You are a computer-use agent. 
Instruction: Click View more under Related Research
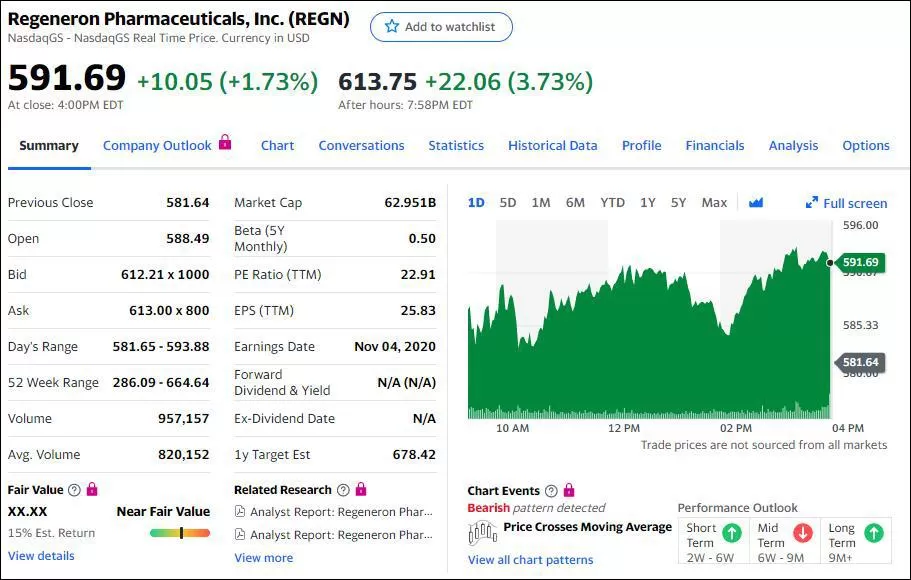pos(264,558)
